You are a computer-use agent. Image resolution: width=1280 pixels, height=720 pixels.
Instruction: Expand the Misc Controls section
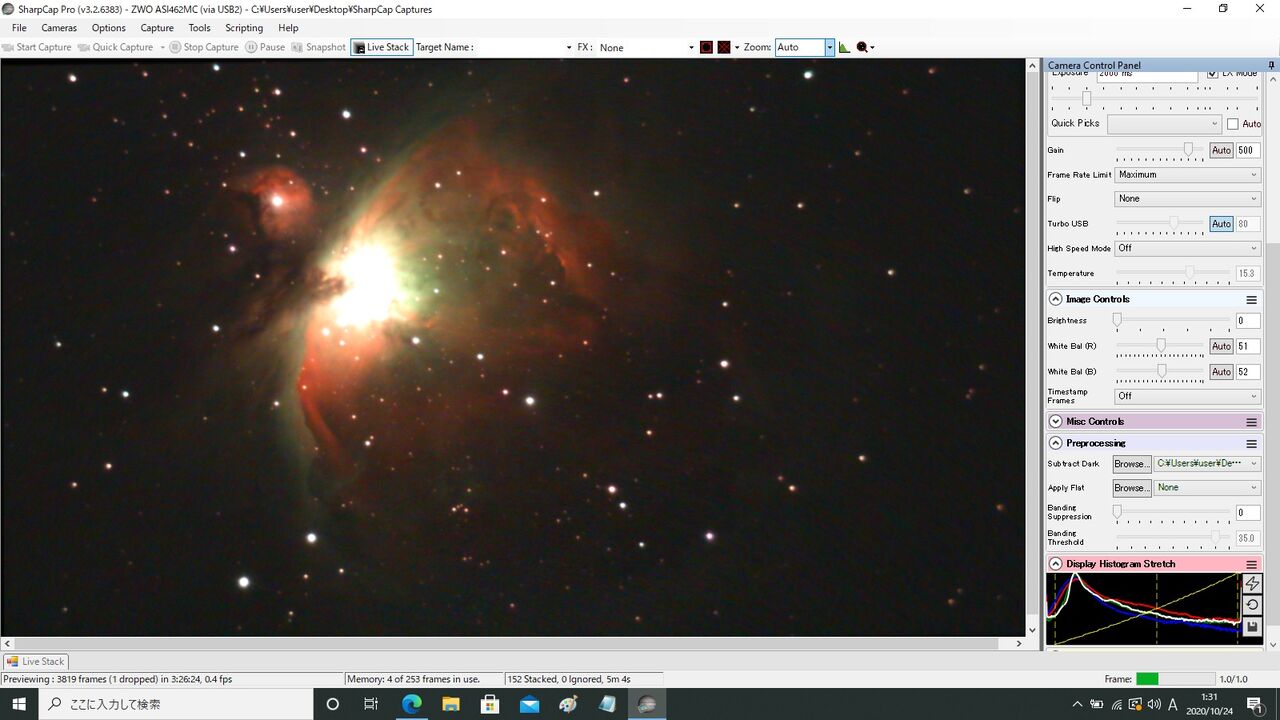point(1055,422)
